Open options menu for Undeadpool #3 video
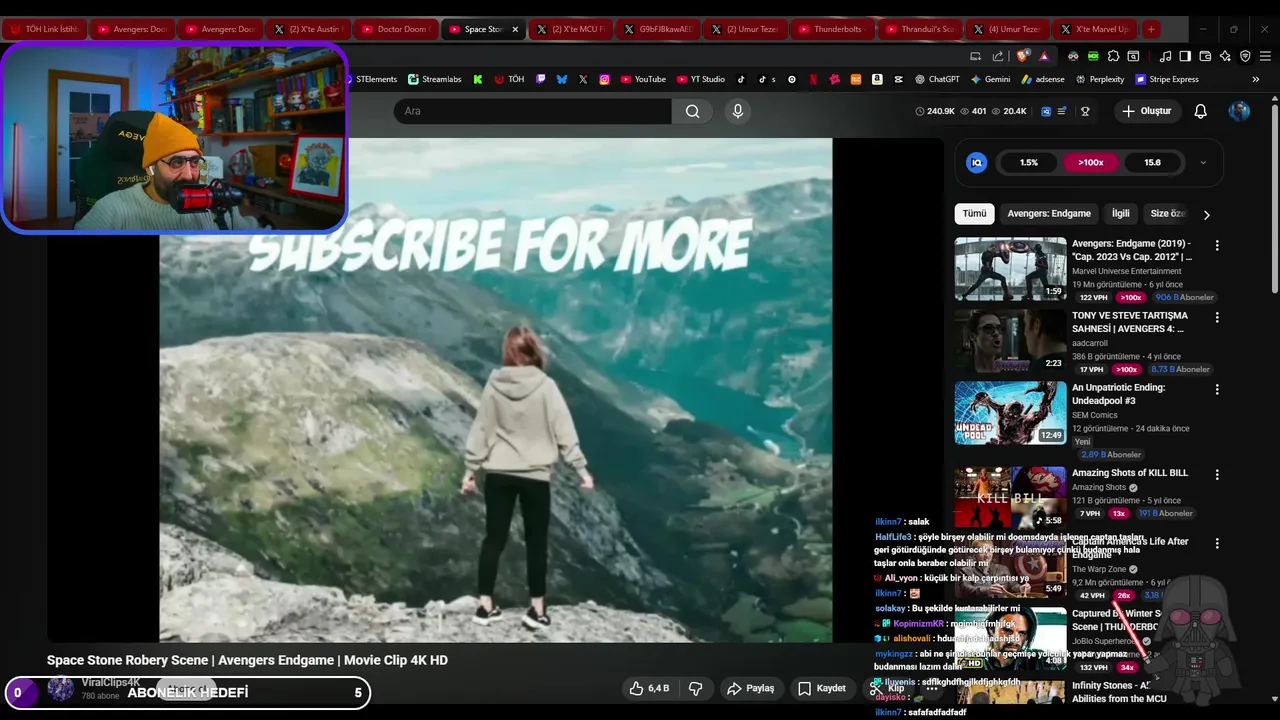Image resolution: width=1280 pixels, height=720 pixels. point(1217,389)
